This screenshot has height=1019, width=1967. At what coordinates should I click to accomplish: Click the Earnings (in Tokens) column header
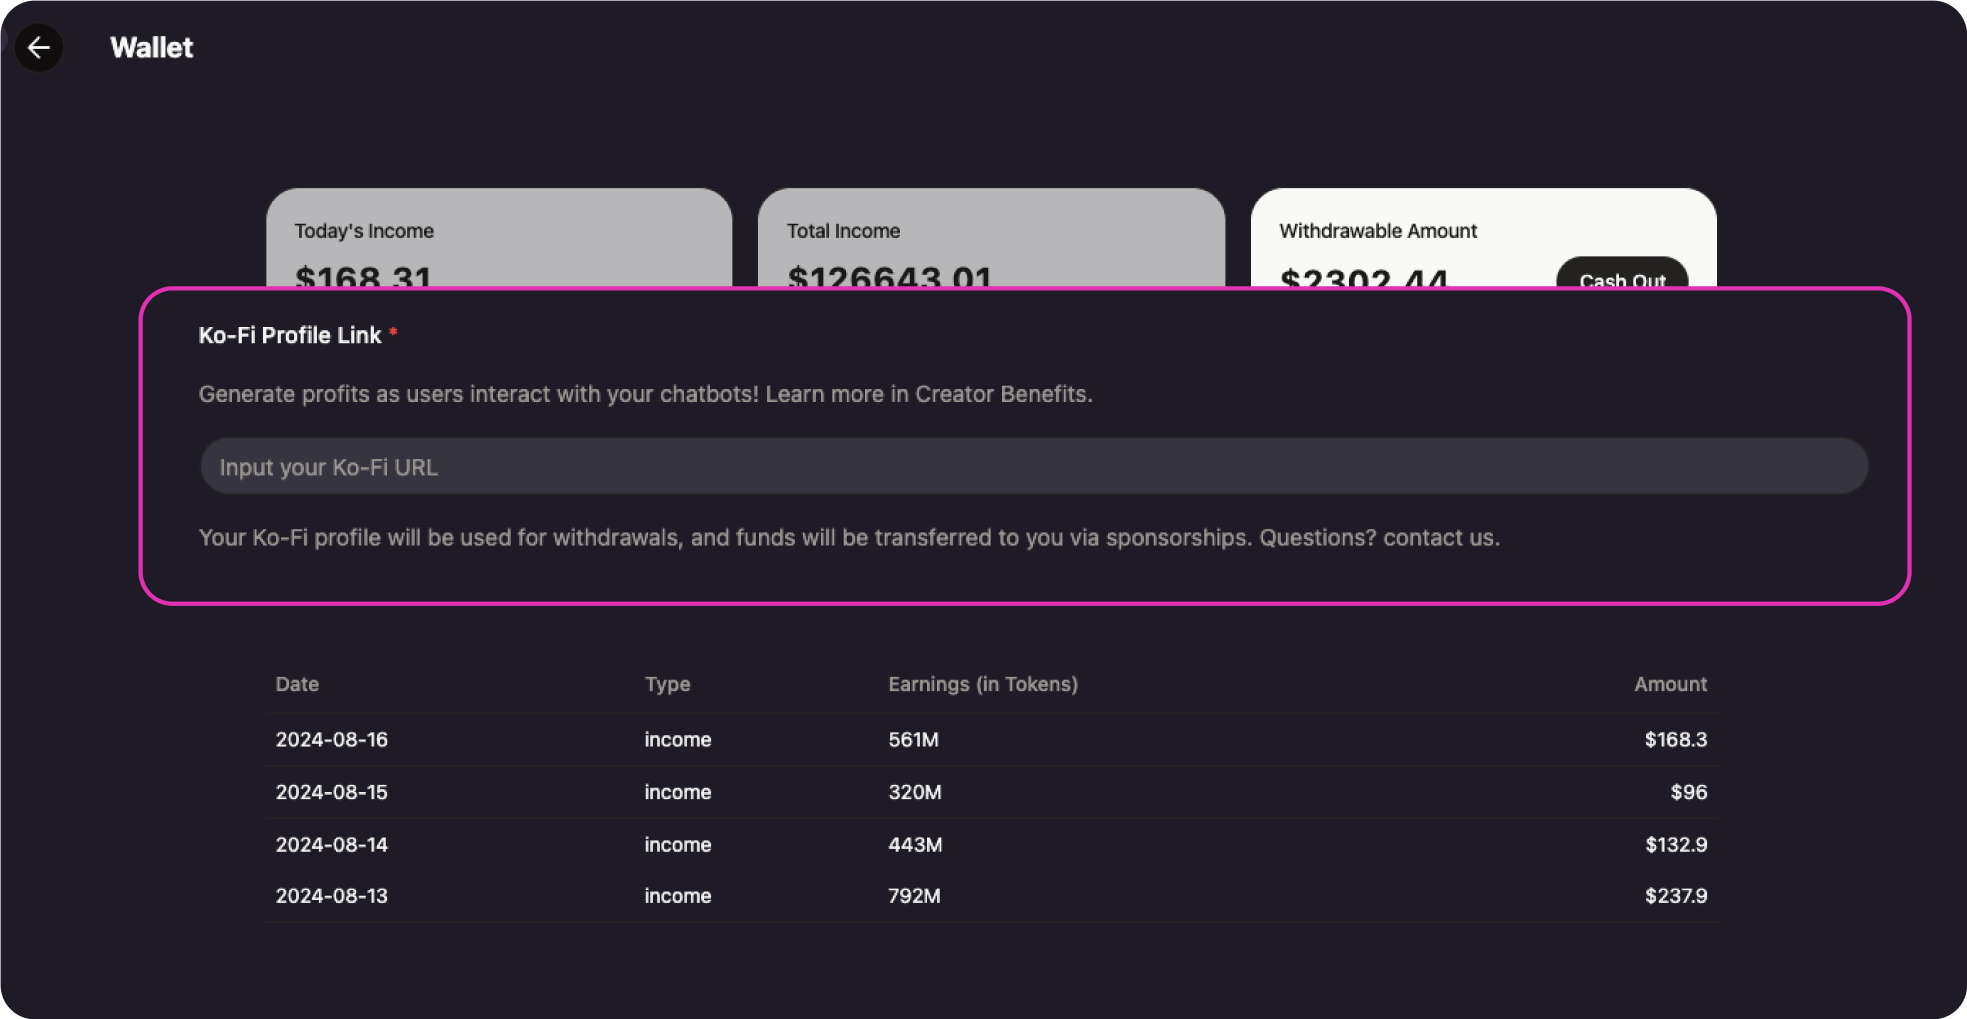[x=982, y=684]
